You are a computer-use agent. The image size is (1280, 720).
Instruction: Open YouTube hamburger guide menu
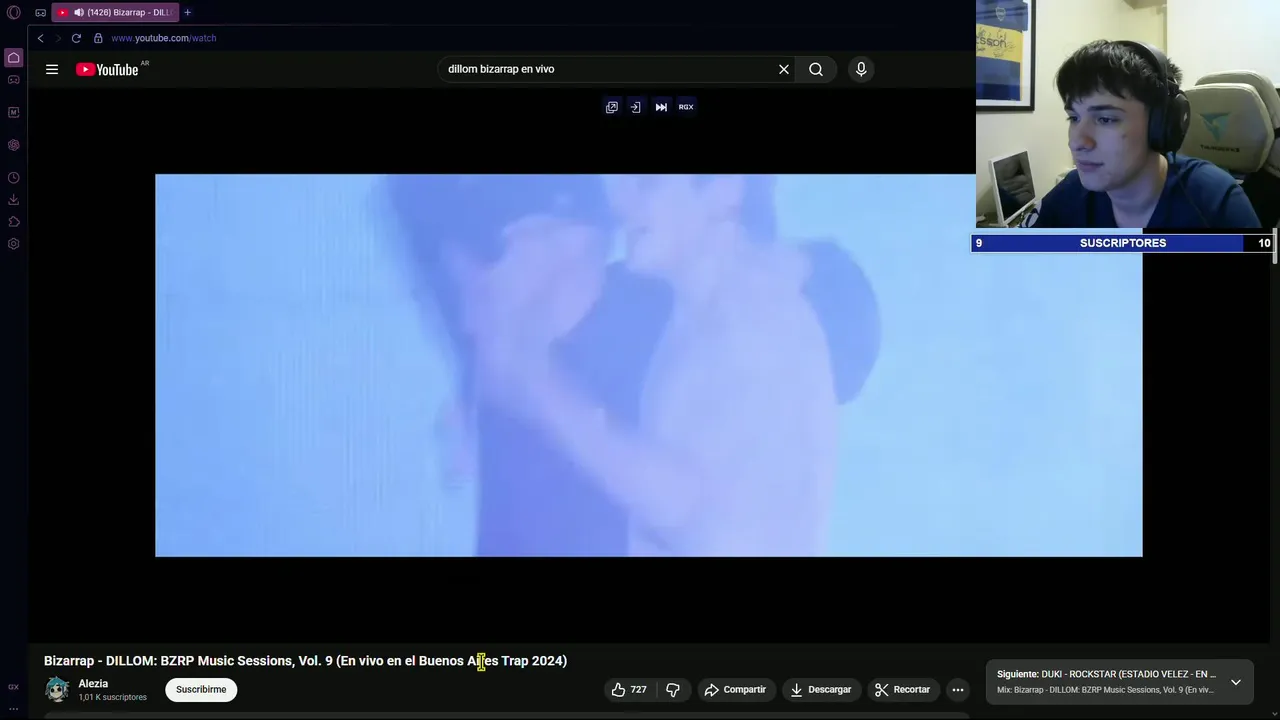(x=52, y=69)
